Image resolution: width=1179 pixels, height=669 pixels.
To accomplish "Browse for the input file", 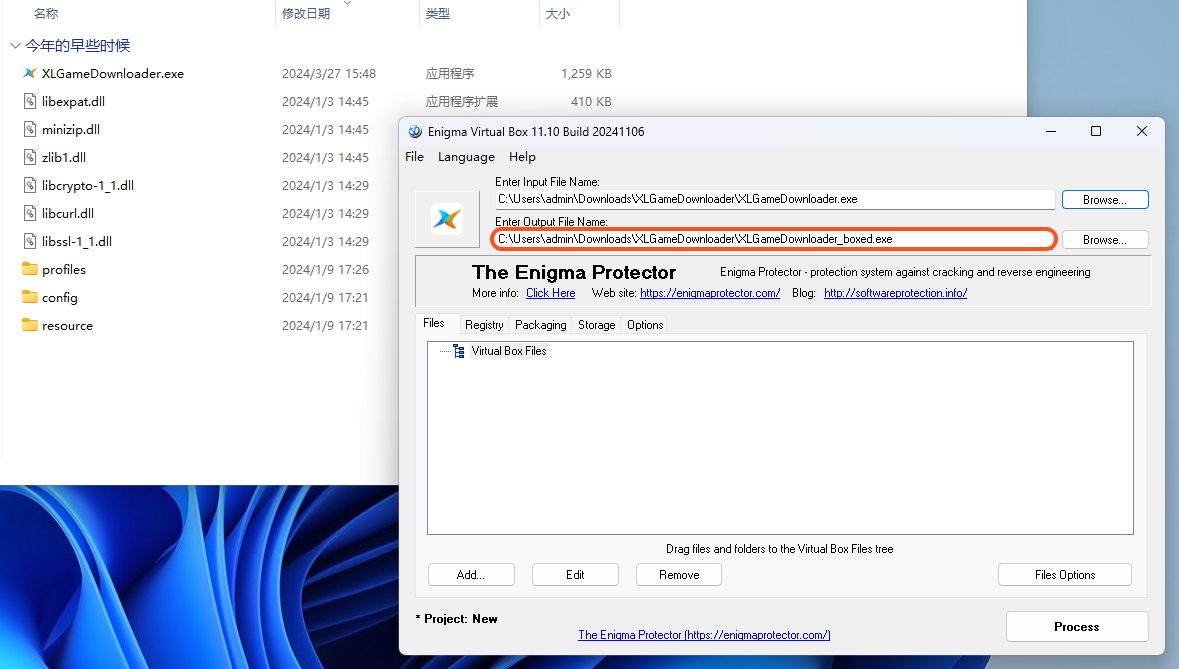I will pyautogui.click(x=1105, y=200).
